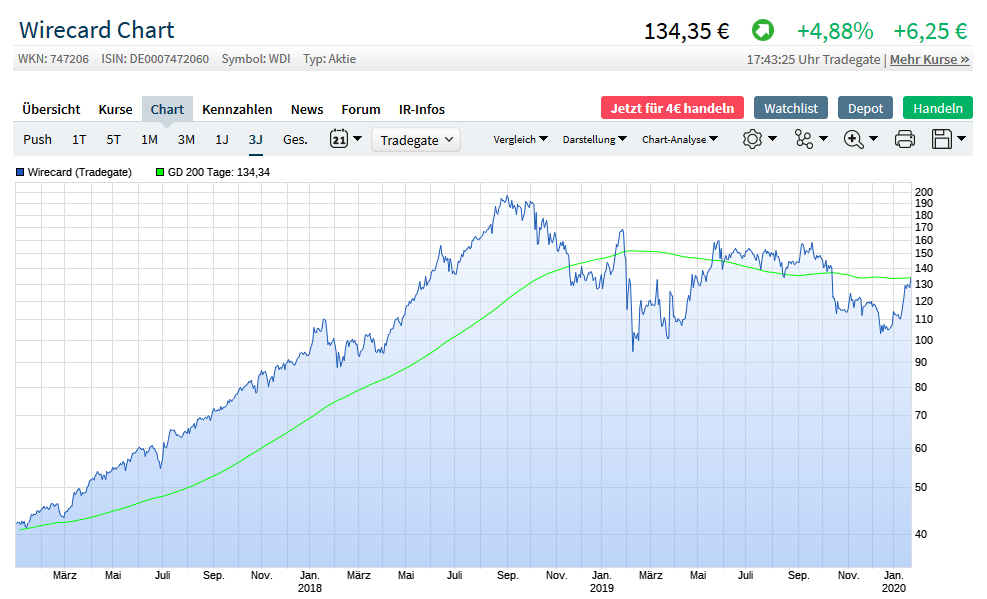Switch chart period to 1T
The image size is (987, 599).
(x=79, y=139)
